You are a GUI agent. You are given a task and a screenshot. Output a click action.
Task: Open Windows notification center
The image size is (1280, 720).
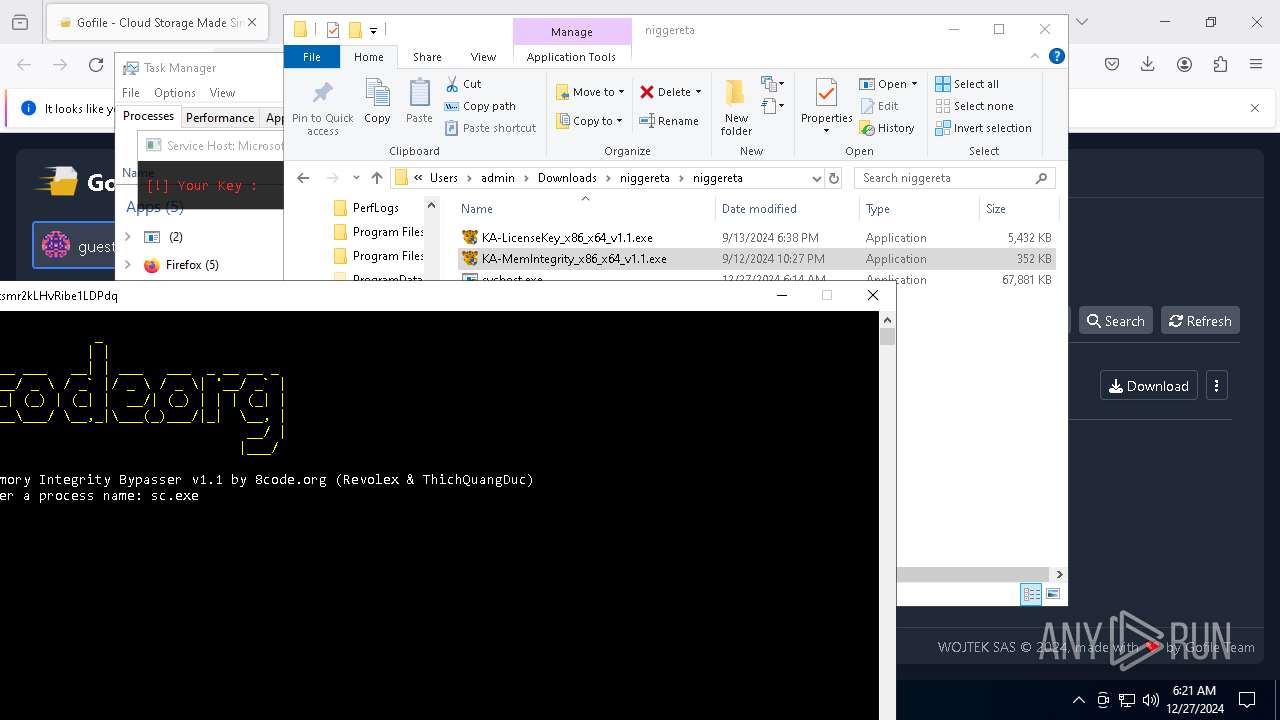pos(1247,700)
